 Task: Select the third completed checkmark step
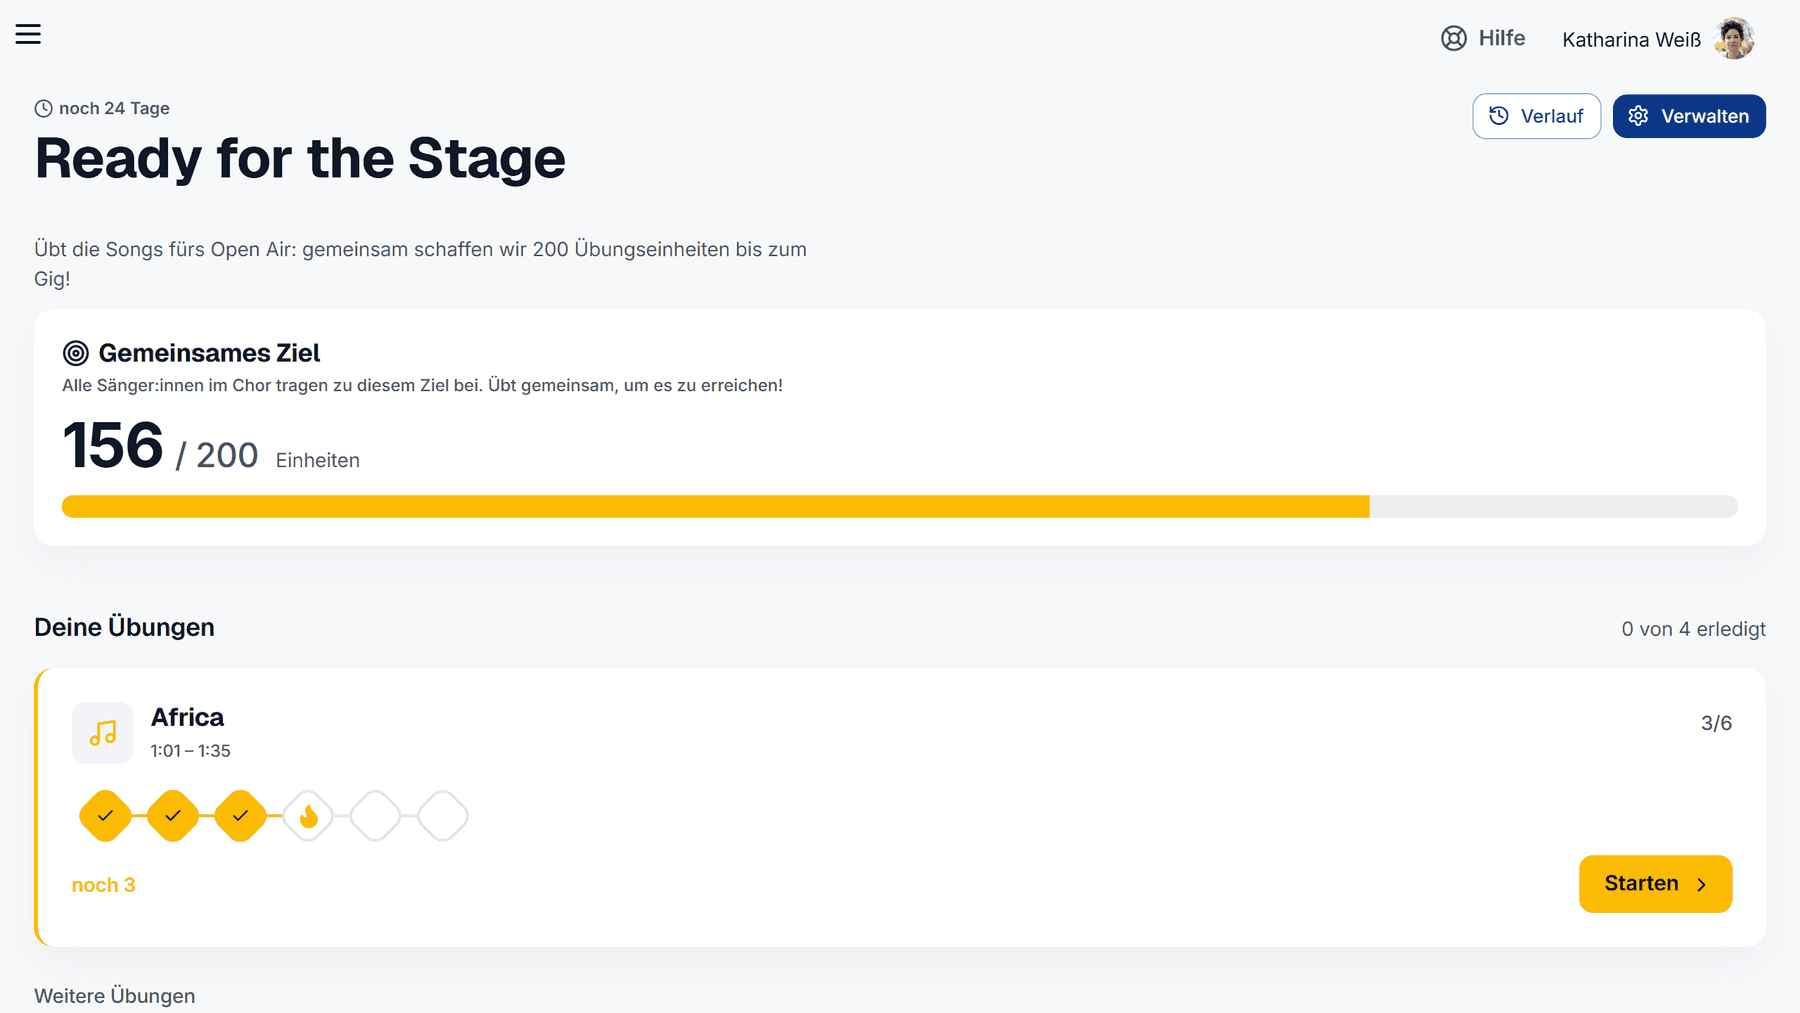[240, 816]
